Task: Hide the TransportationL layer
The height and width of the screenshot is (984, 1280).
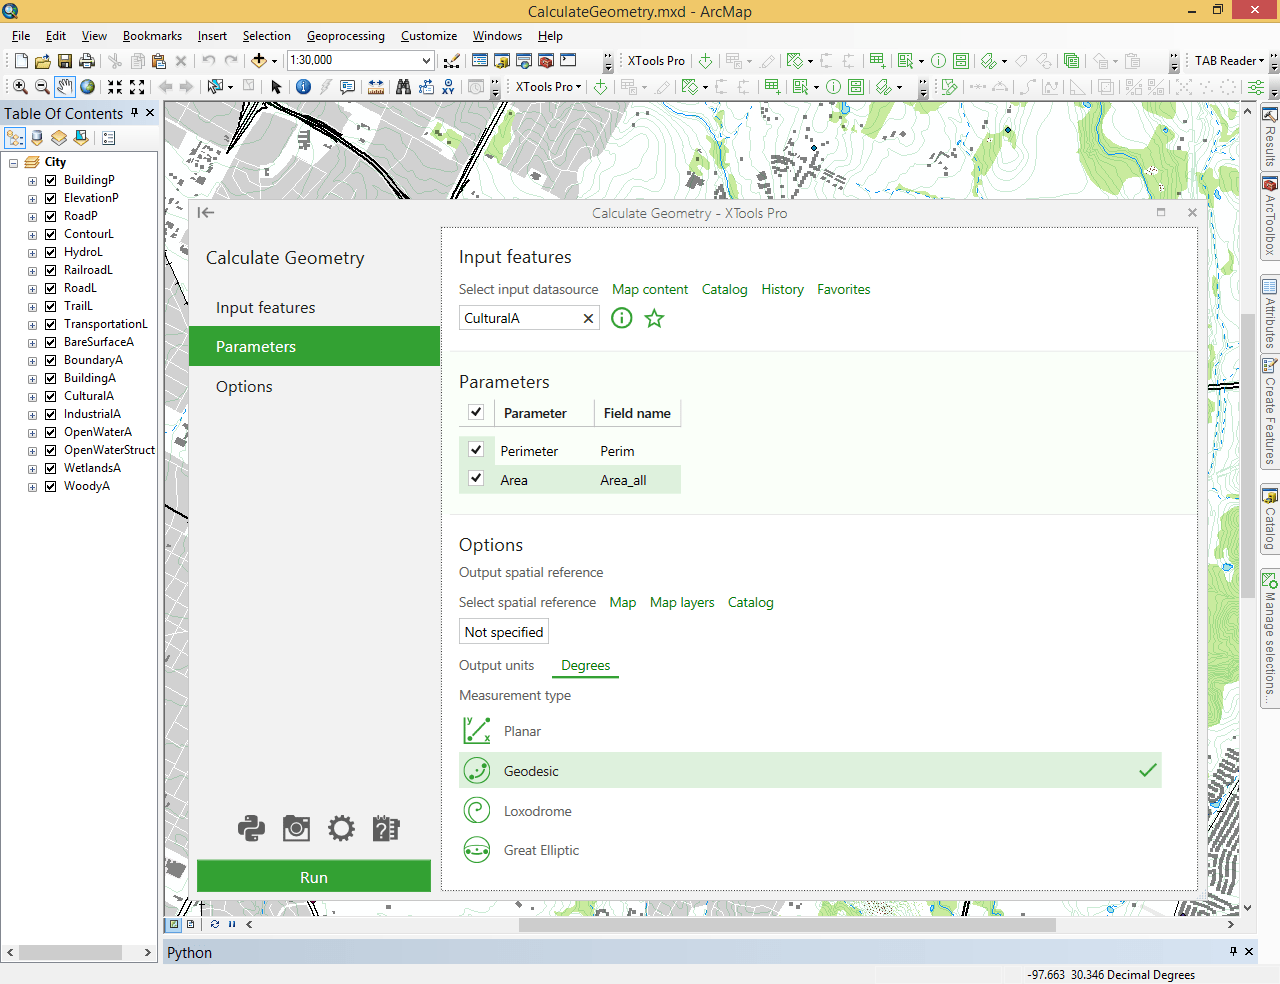Action: pos(50,324)
